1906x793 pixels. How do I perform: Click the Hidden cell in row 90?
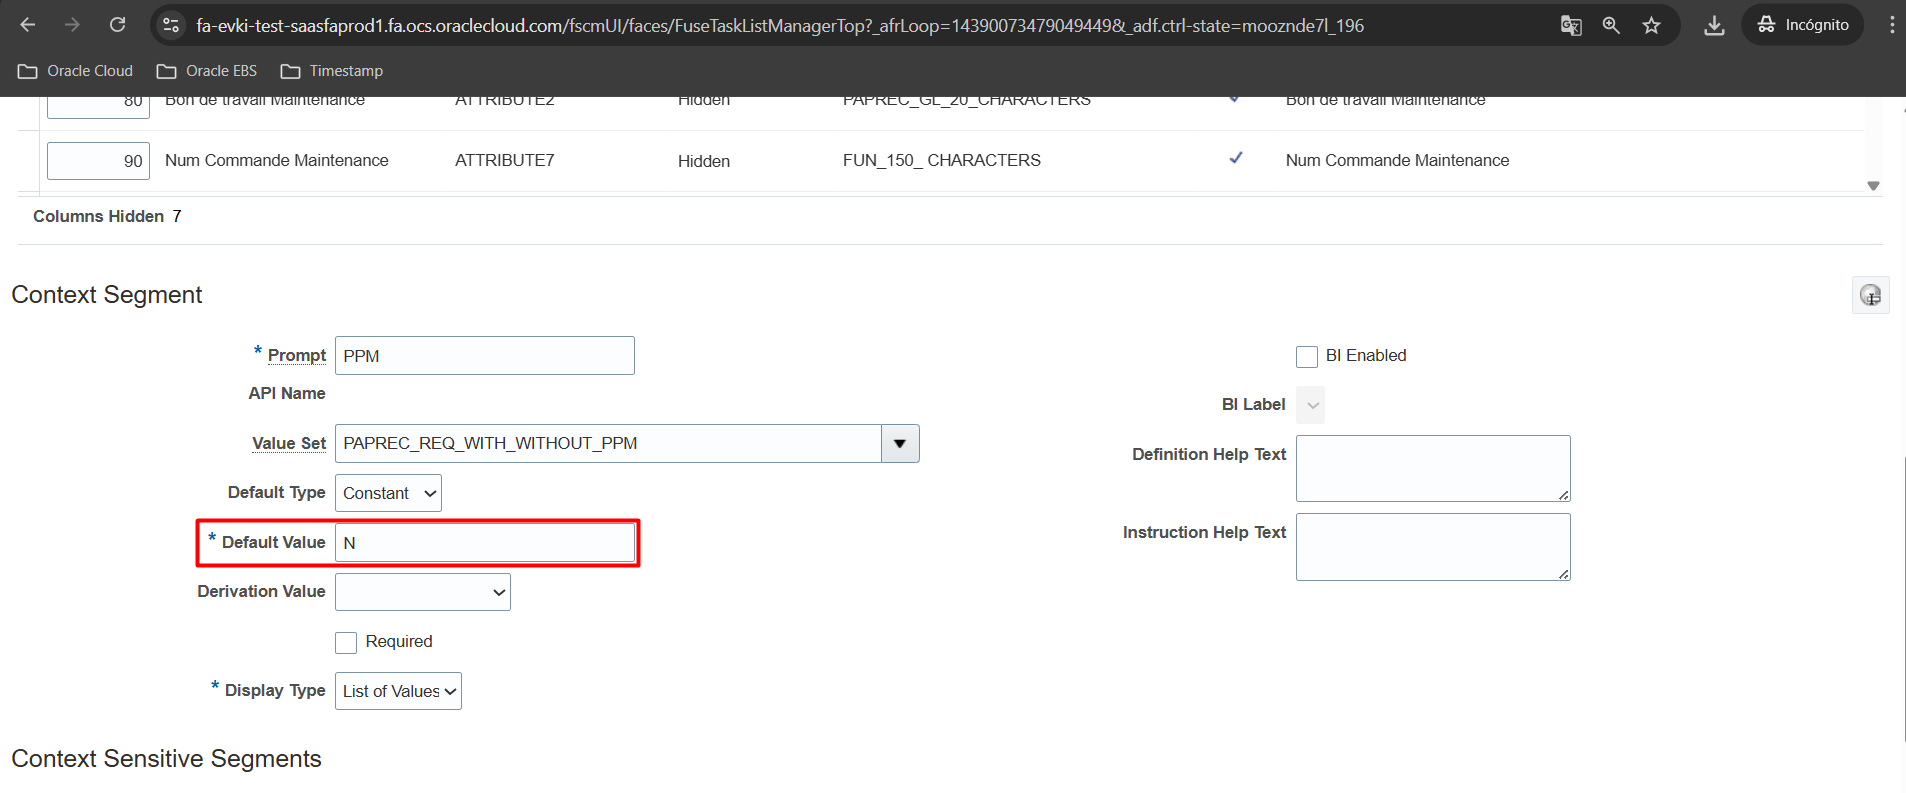704,161
